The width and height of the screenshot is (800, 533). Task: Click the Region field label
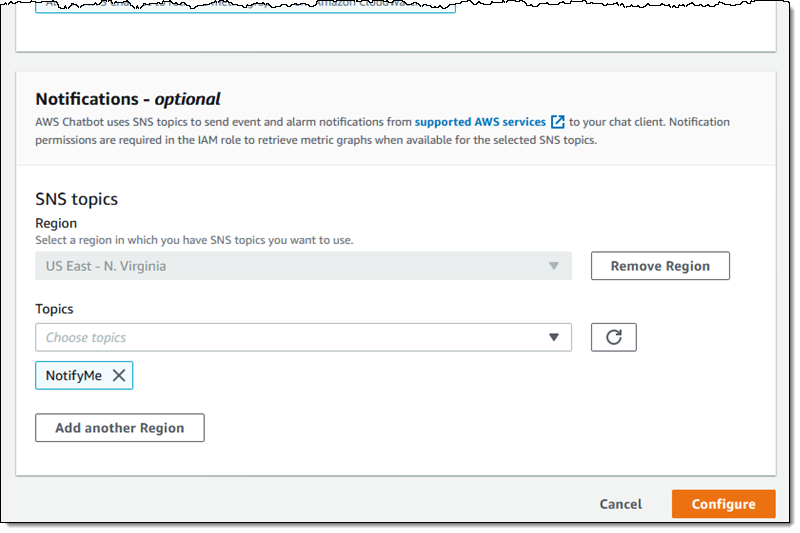tap(56, 223)
